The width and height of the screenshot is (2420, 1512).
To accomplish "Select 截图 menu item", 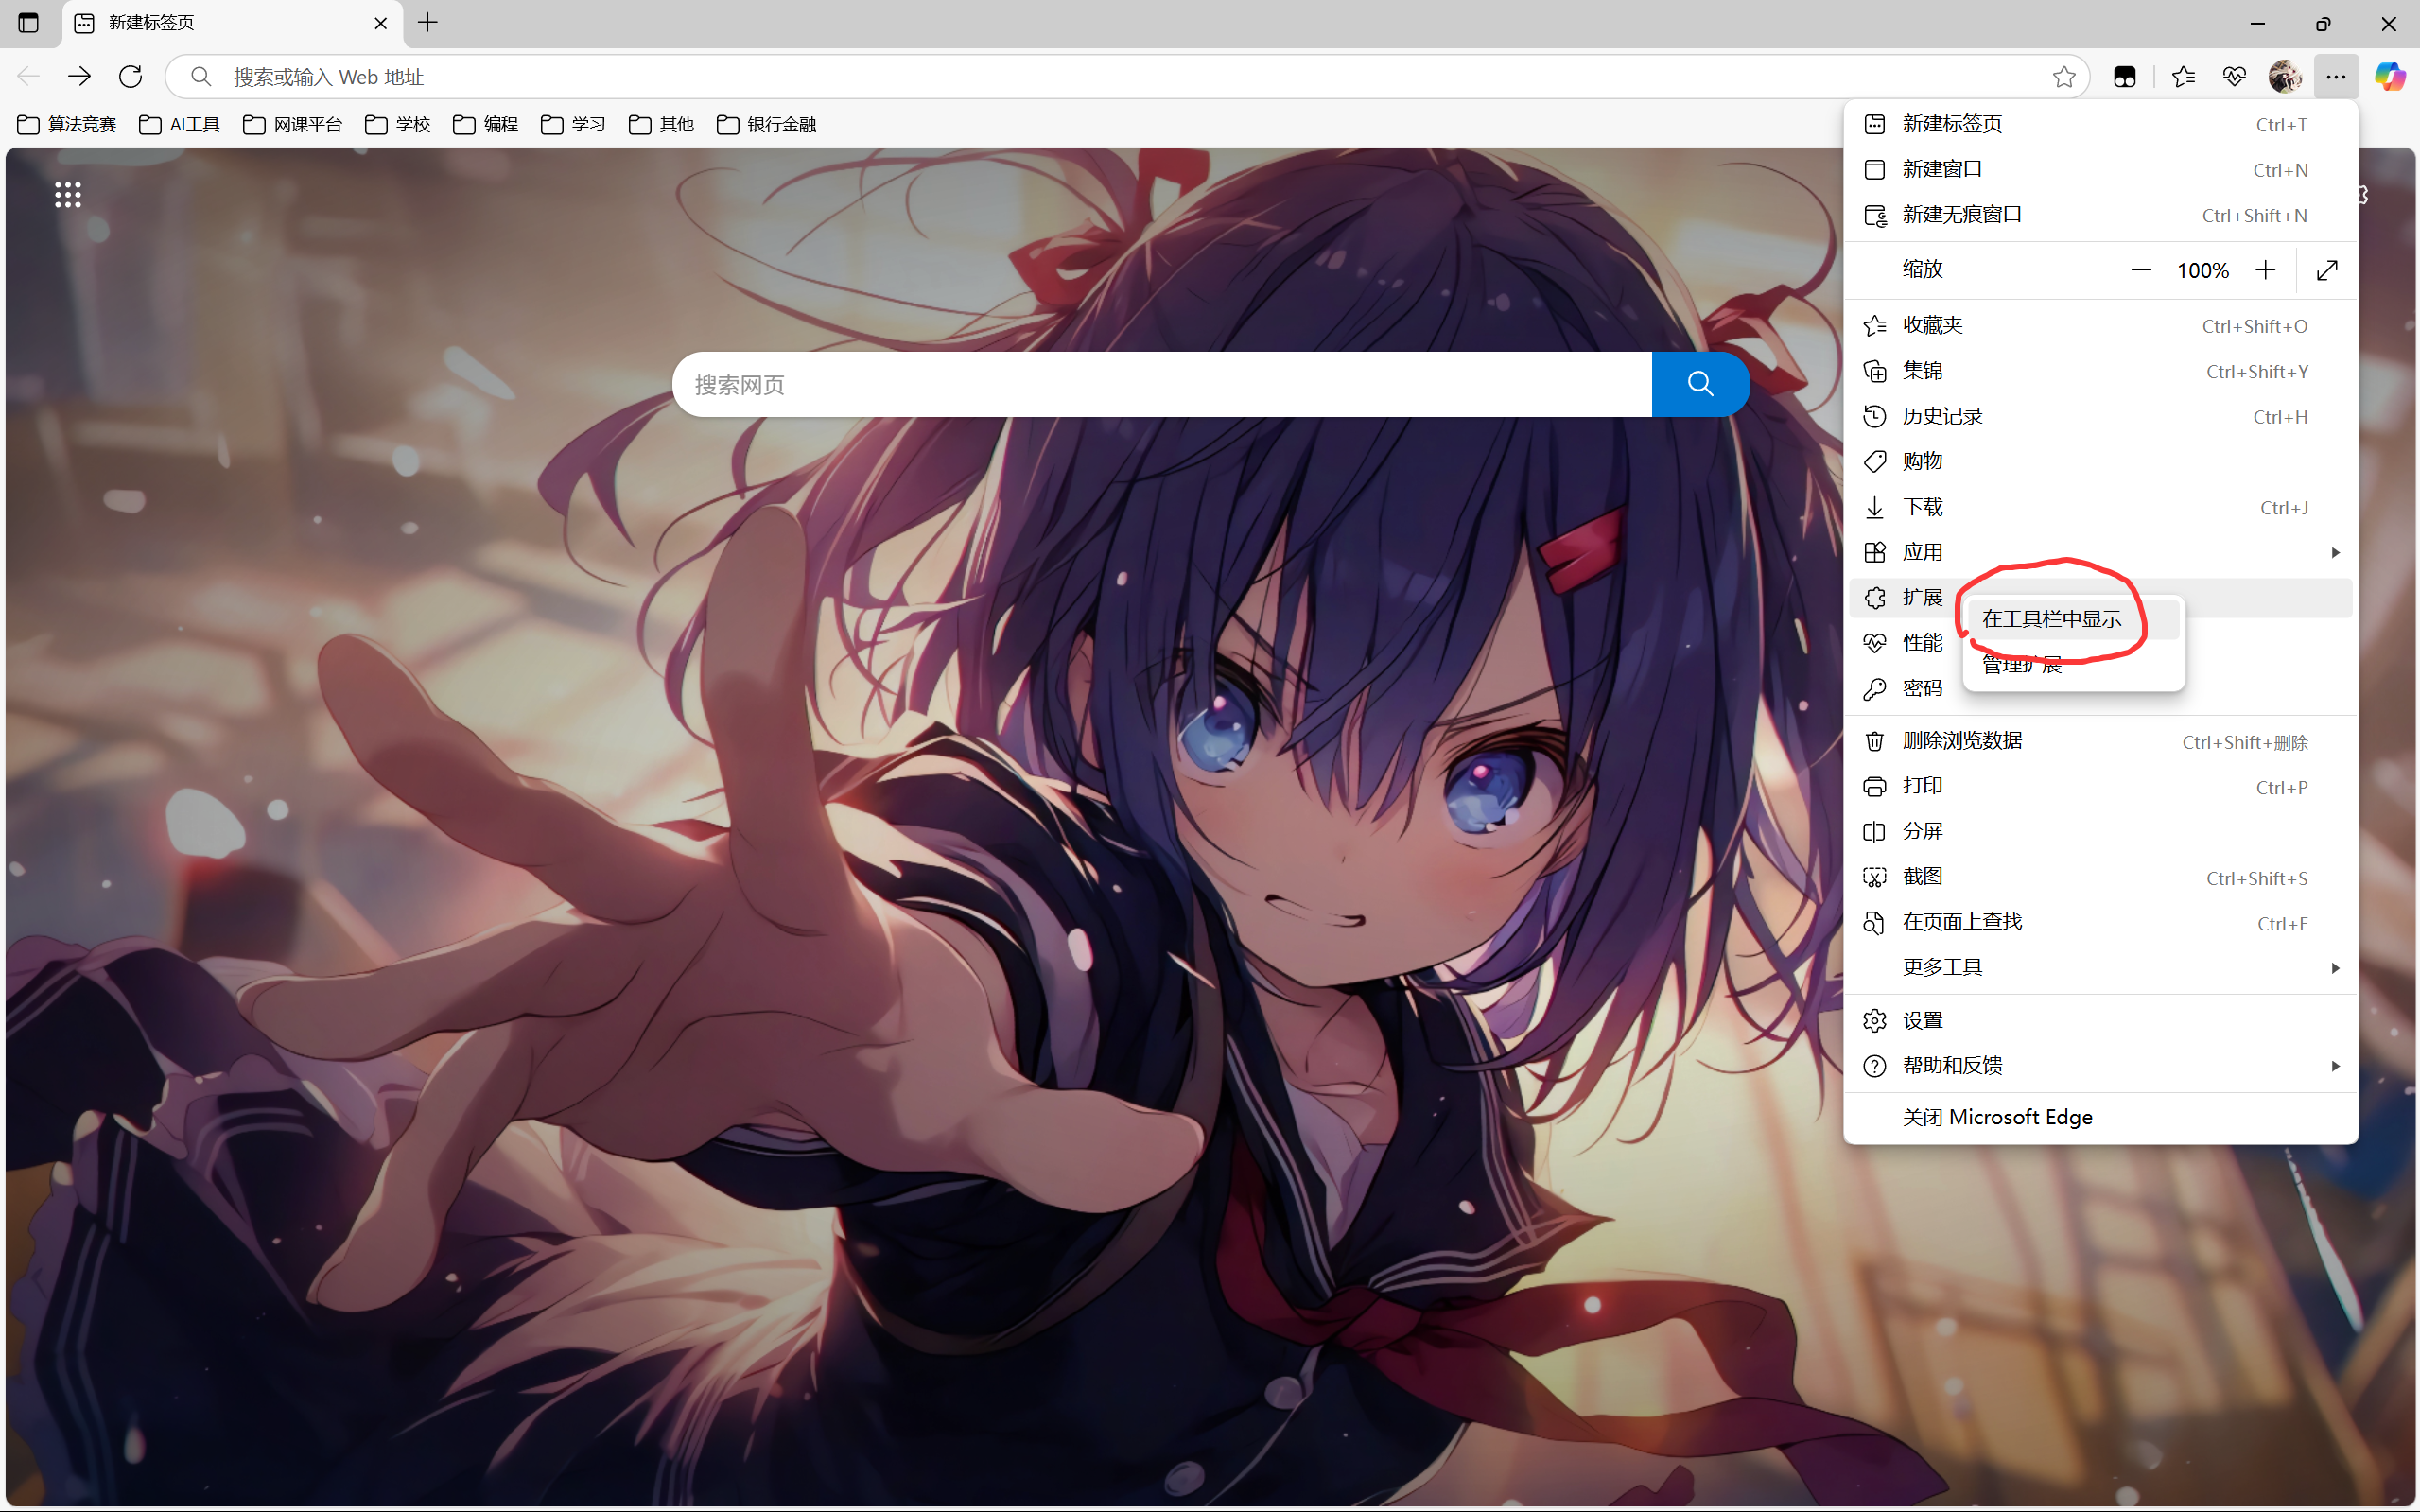I will [x=2100, y=877].
